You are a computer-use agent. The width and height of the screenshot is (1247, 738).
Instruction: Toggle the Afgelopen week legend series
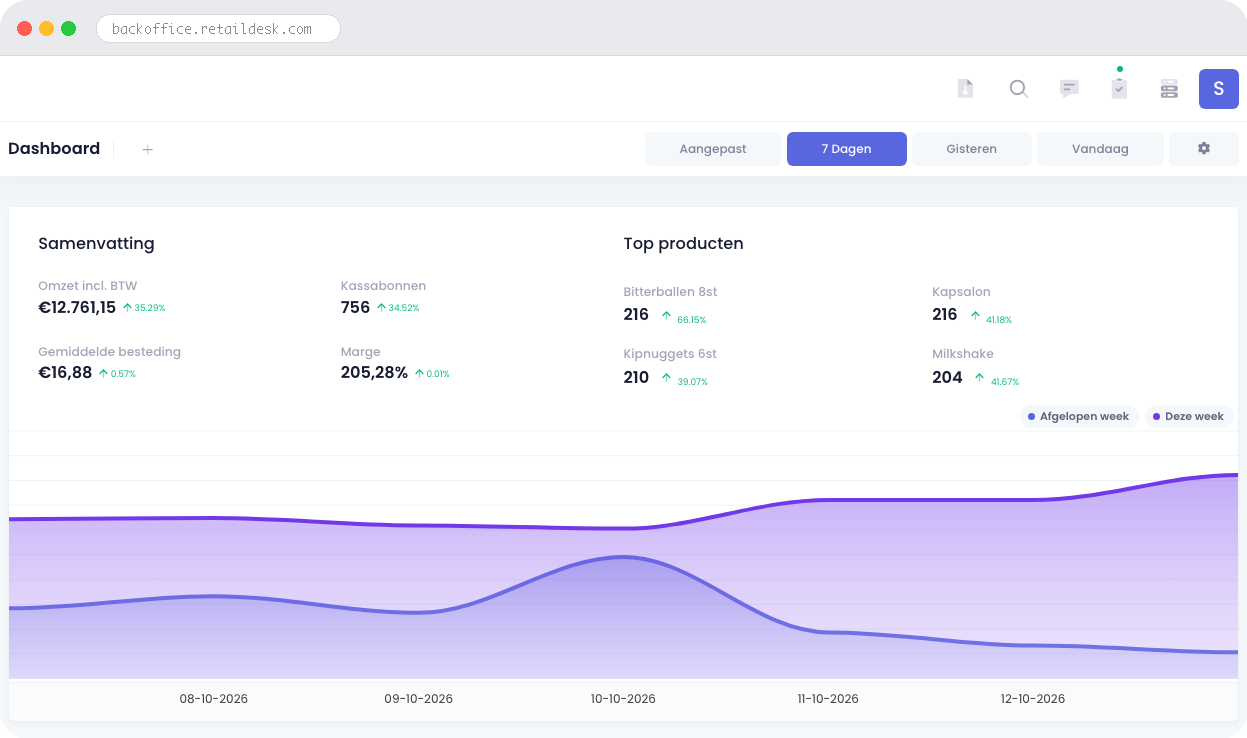[x=1079, y=416]
